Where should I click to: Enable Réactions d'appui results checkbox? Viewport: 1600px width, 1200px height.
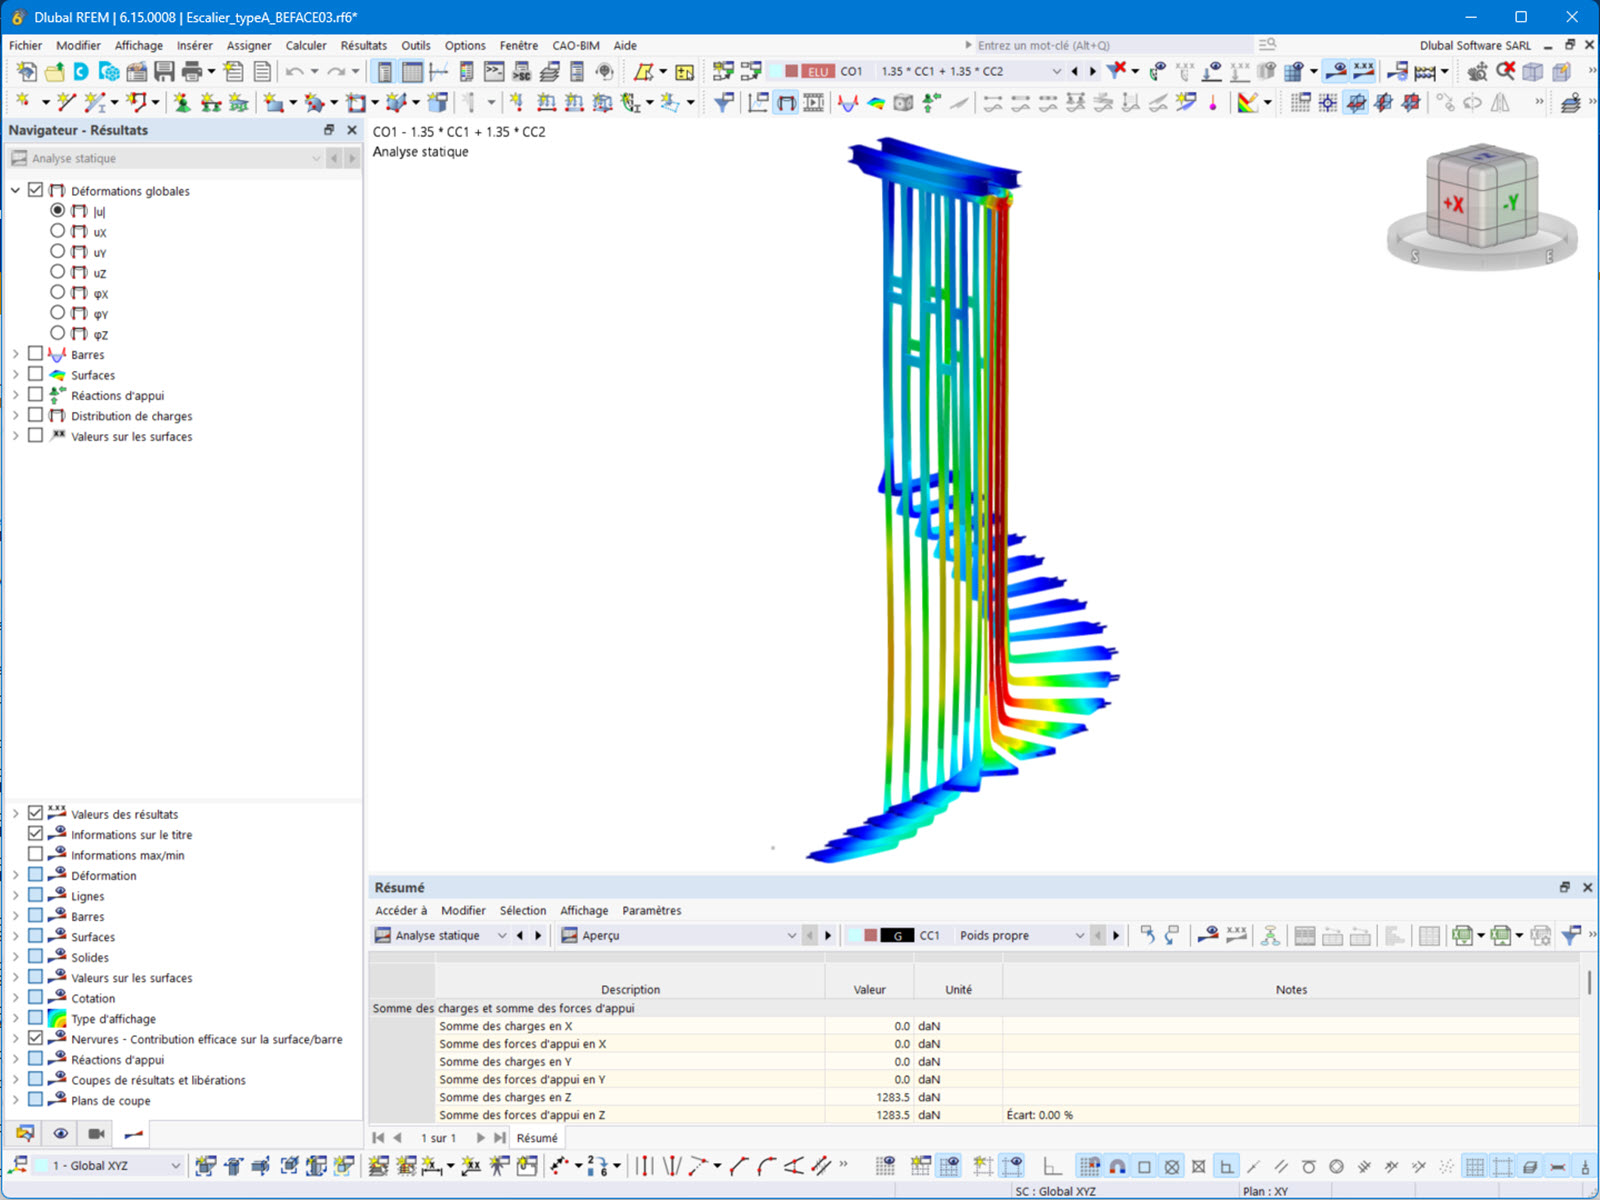point(36,395)
